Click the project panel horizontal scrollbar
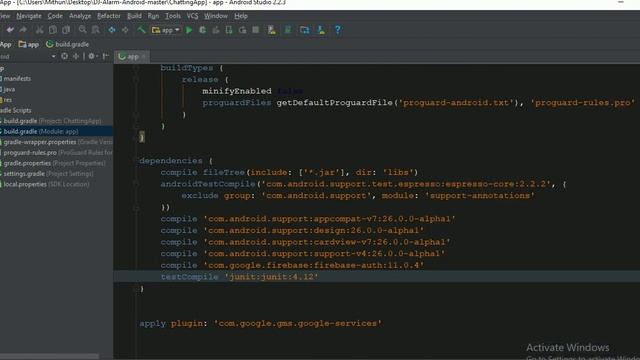Image resolution: width=640 pixels, height=360 pixels. [49, 357]
